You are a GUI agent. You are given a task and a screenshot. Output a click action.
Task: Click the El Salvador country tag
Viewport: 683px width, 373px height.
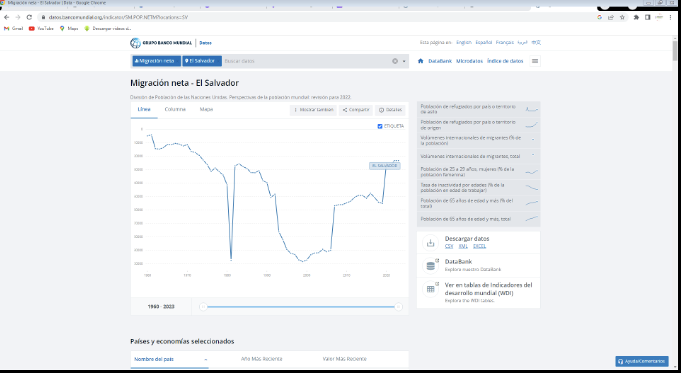(202, 61)
